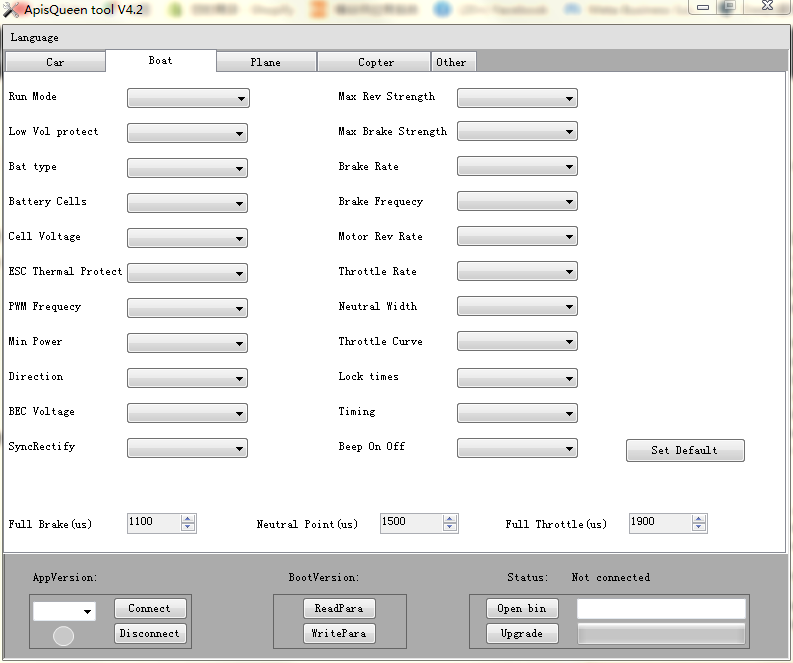793x663 pixels.
Task: Click Open bin to choose firmware
Action: pos(522,608)
